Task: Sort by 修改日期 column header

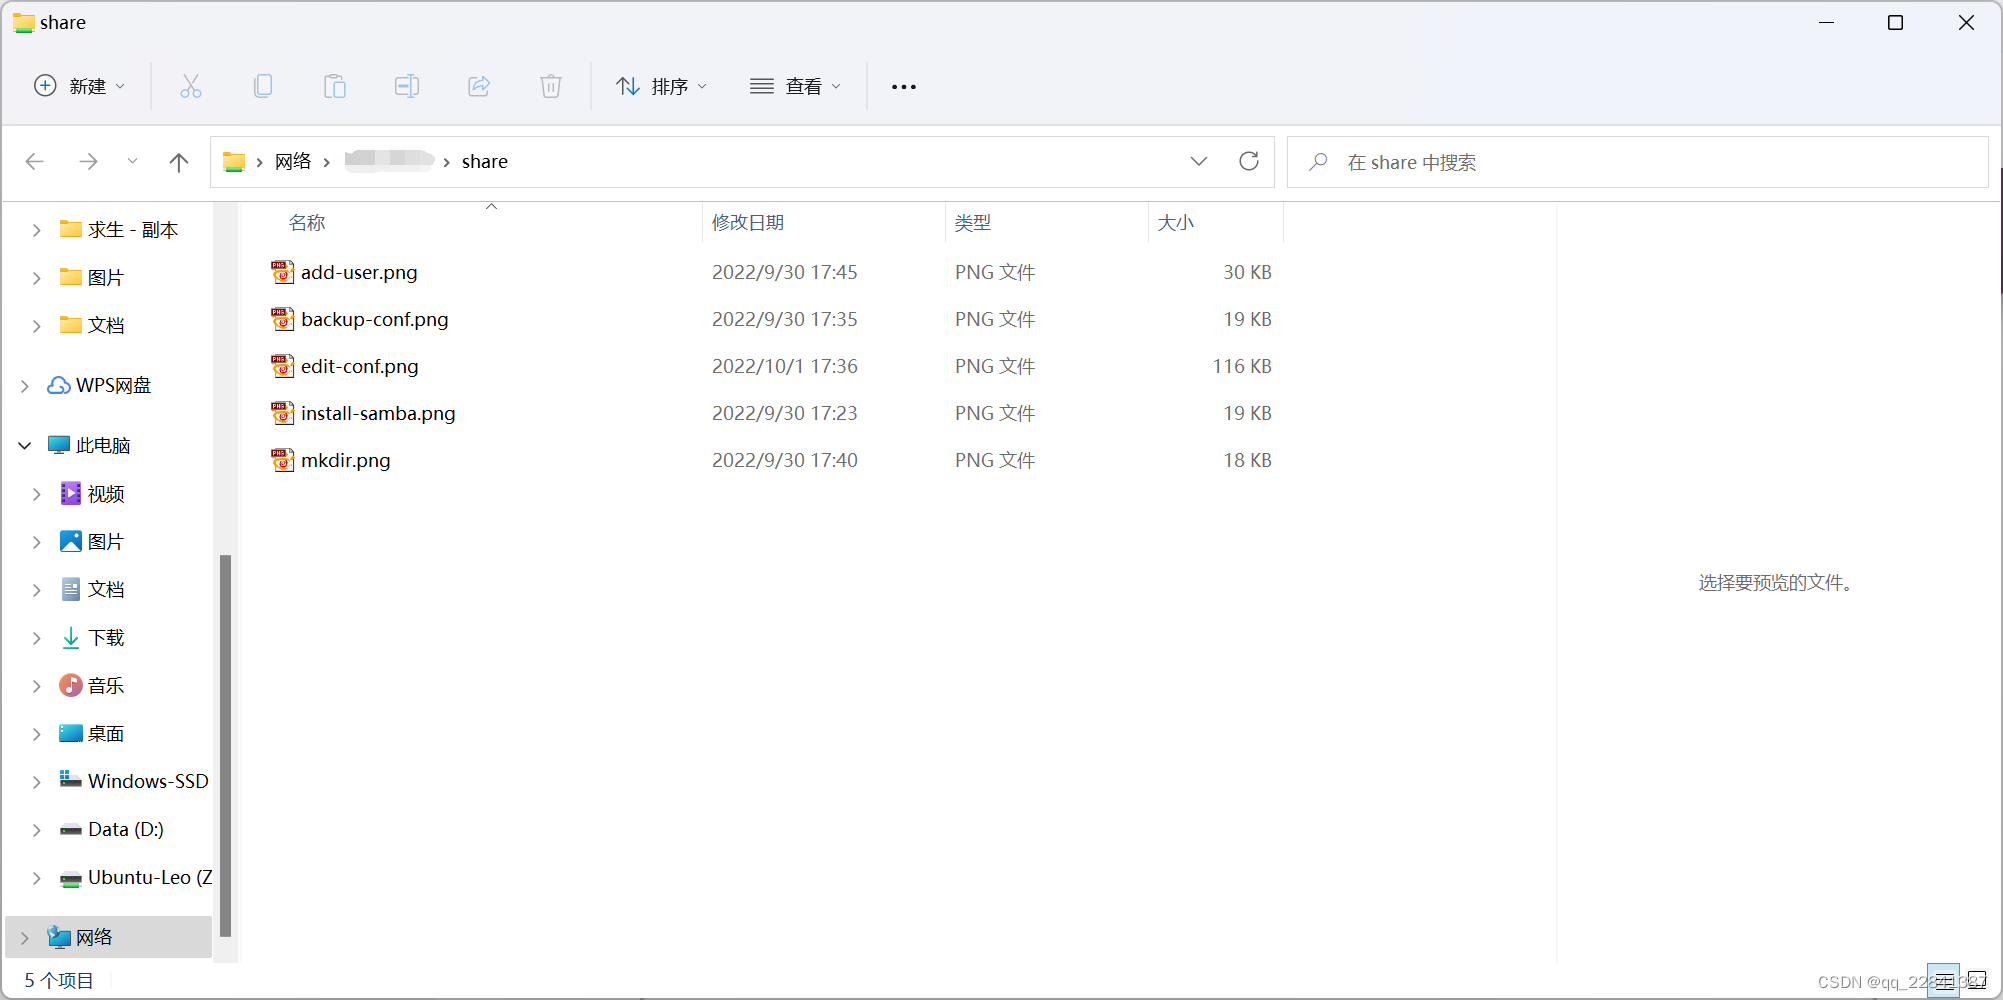Action: click(x=748, y=222)
